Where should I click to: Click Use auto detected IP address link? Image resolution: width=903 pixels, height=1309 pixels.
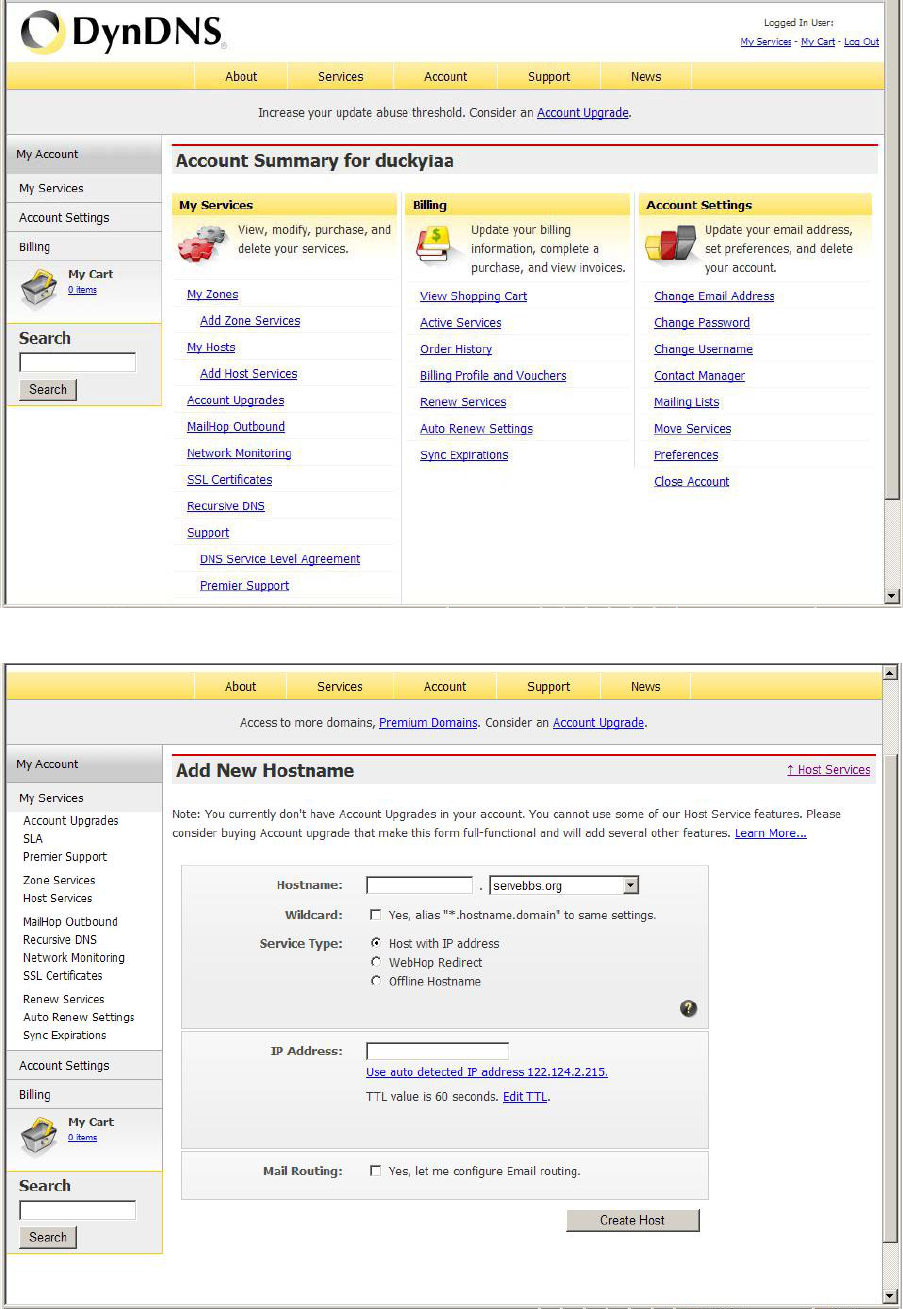[x=487, y=1071]
